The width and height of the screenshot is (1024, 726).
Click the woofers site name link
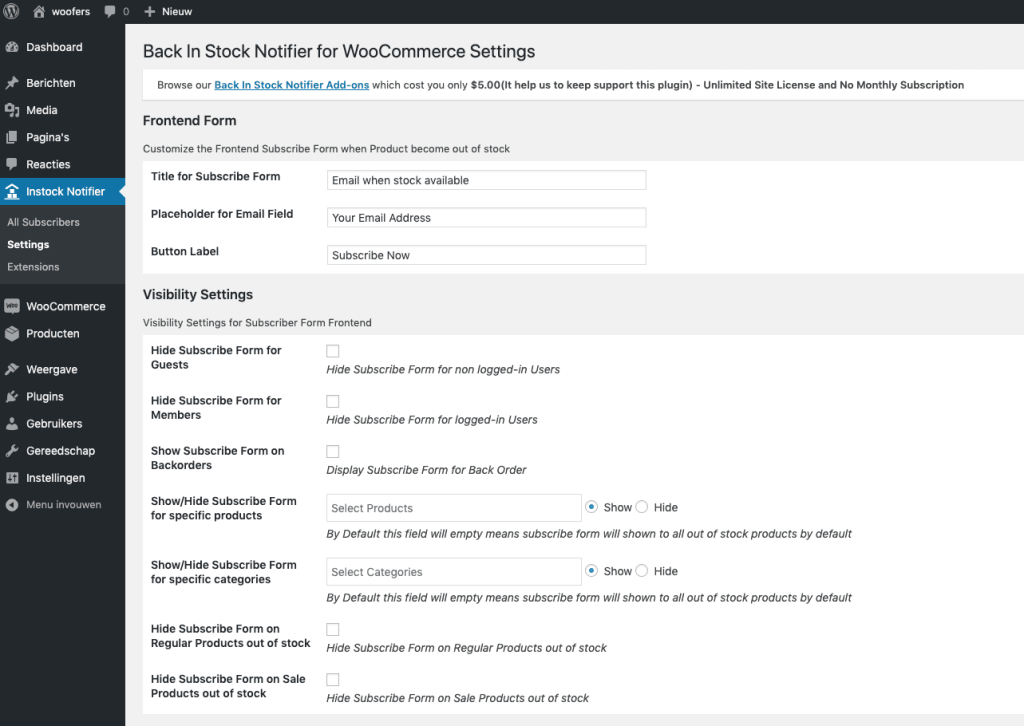tap(71, 12)
